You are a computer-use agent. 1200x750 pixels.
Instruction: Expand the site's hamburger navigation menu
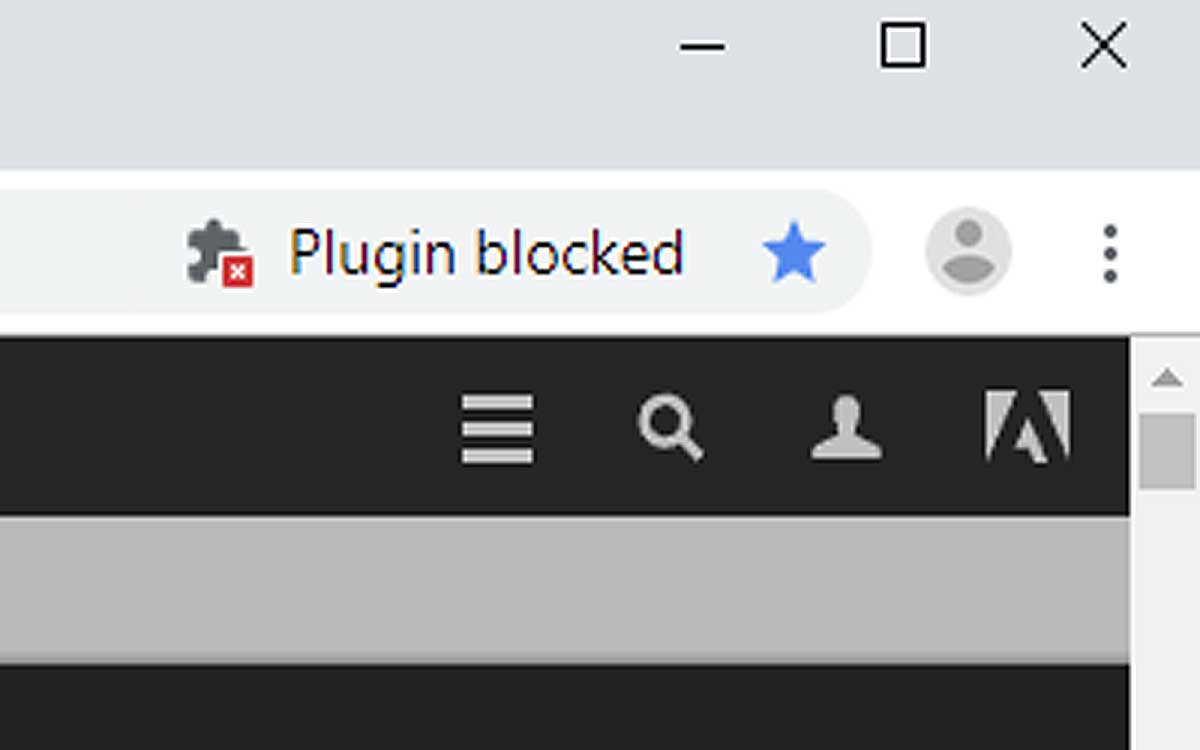pos(497,429)
